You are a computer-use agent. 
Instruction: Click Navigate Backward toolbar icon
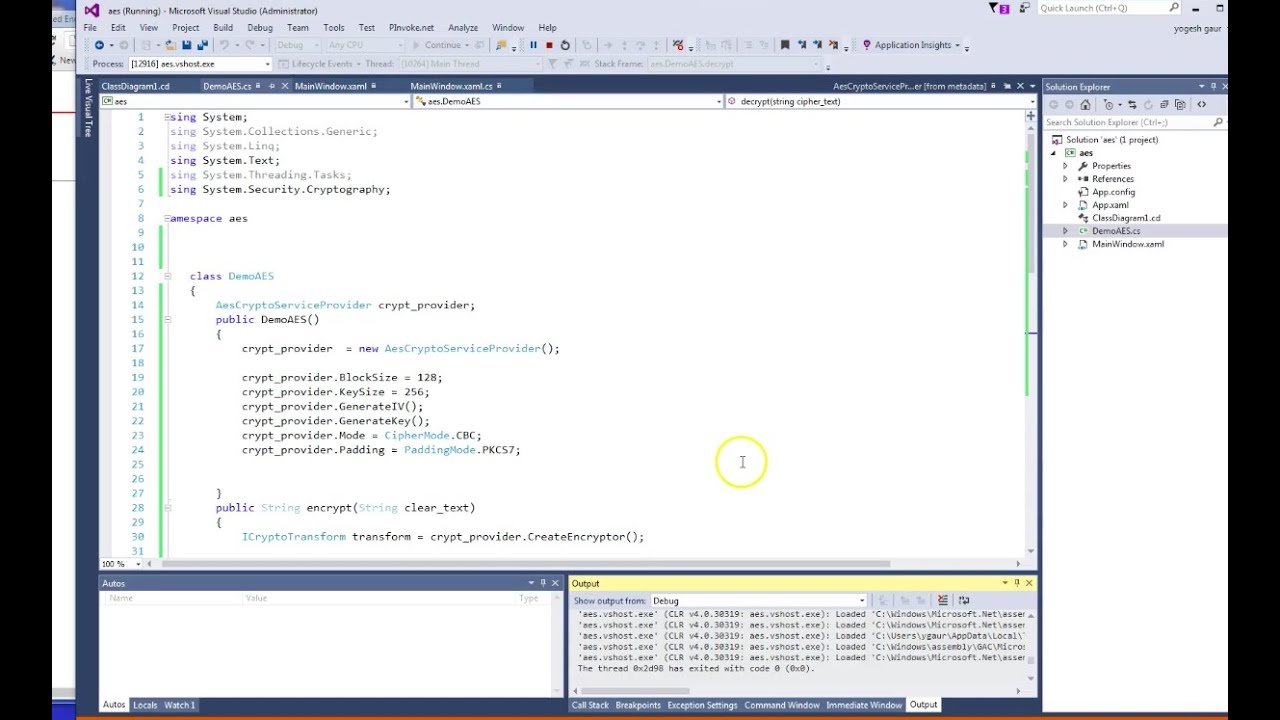click(x=99, y=45)
